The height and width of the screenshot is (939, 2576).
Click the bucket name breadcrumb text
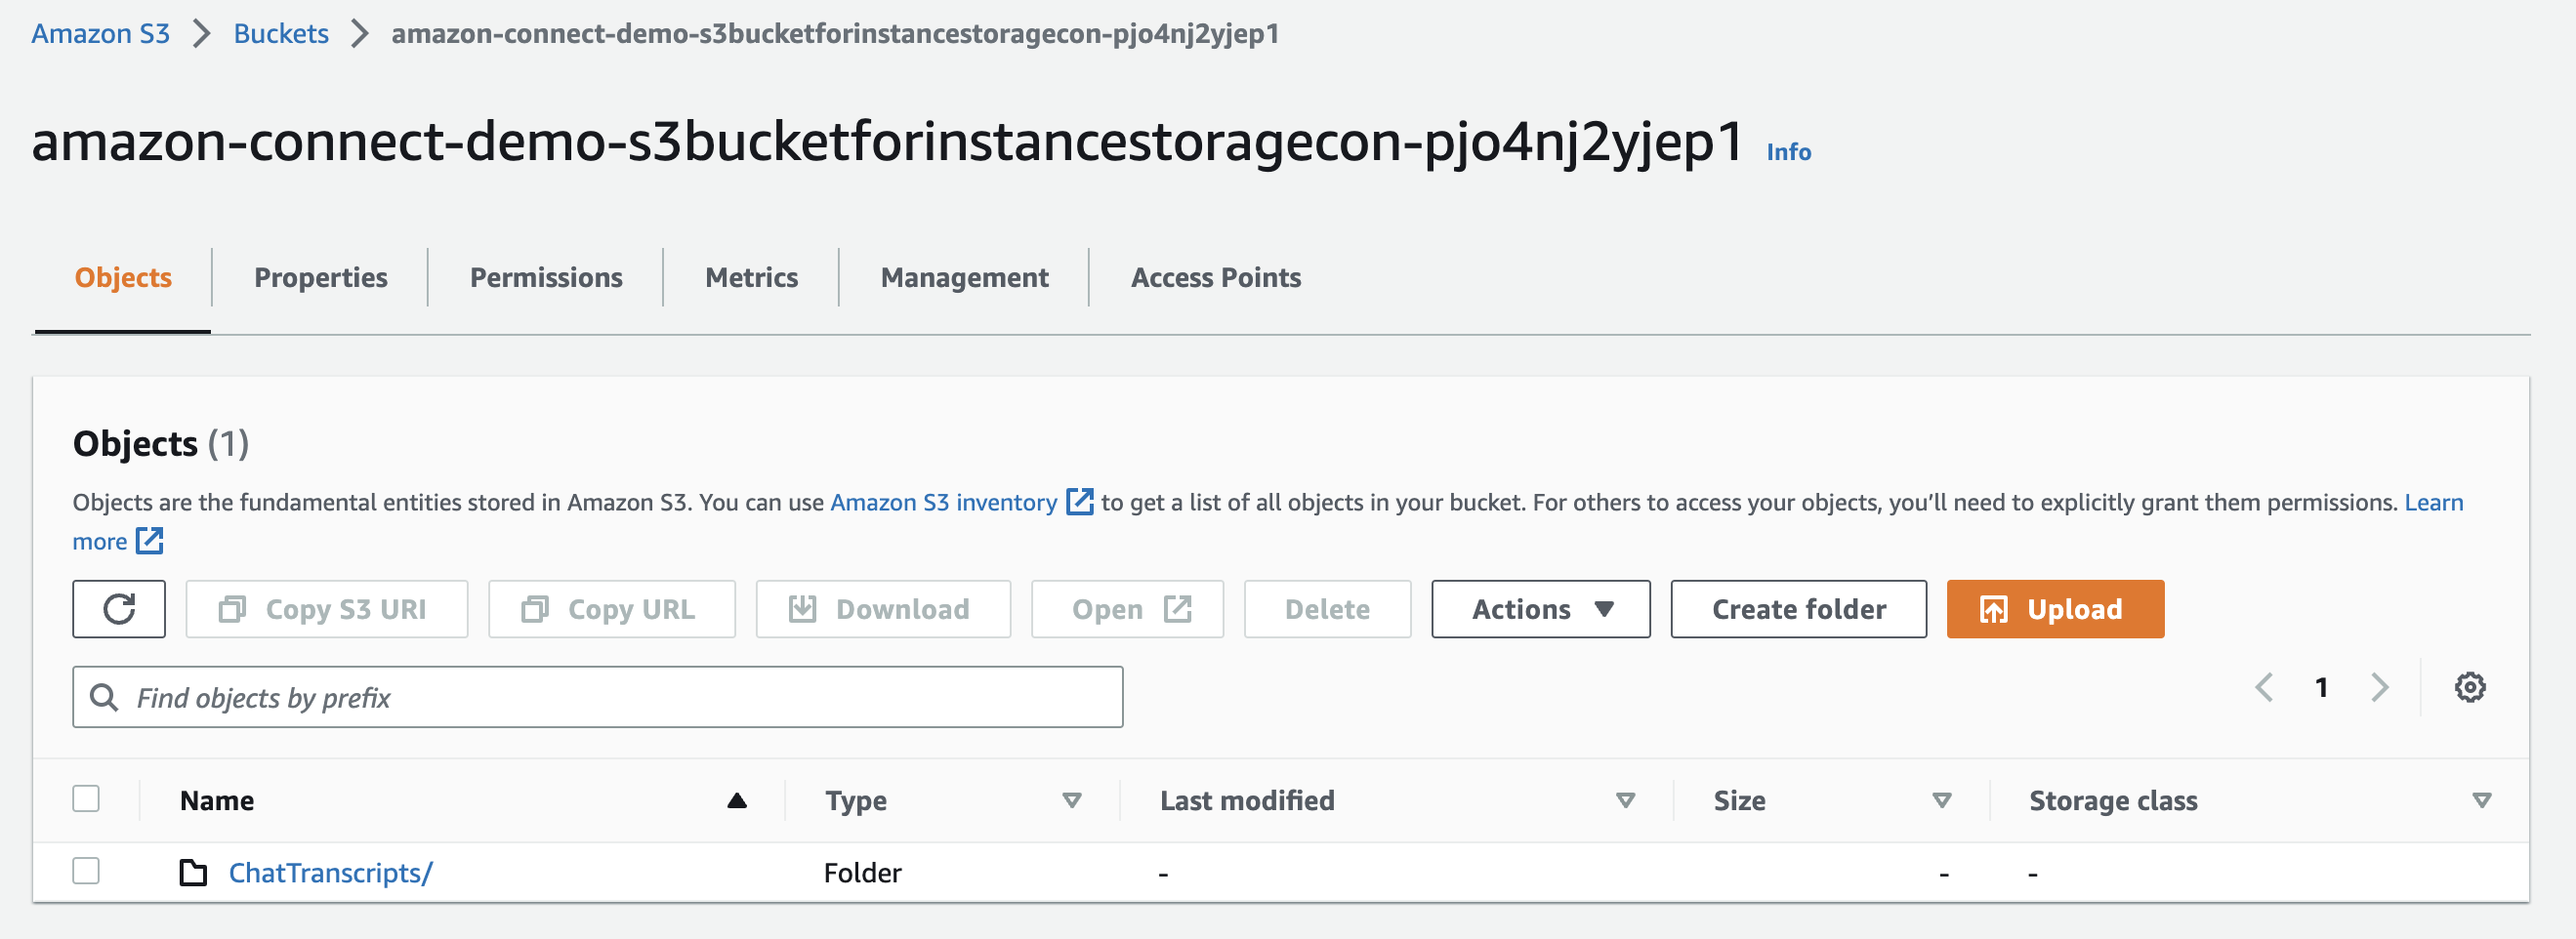(x=835, y=34)
